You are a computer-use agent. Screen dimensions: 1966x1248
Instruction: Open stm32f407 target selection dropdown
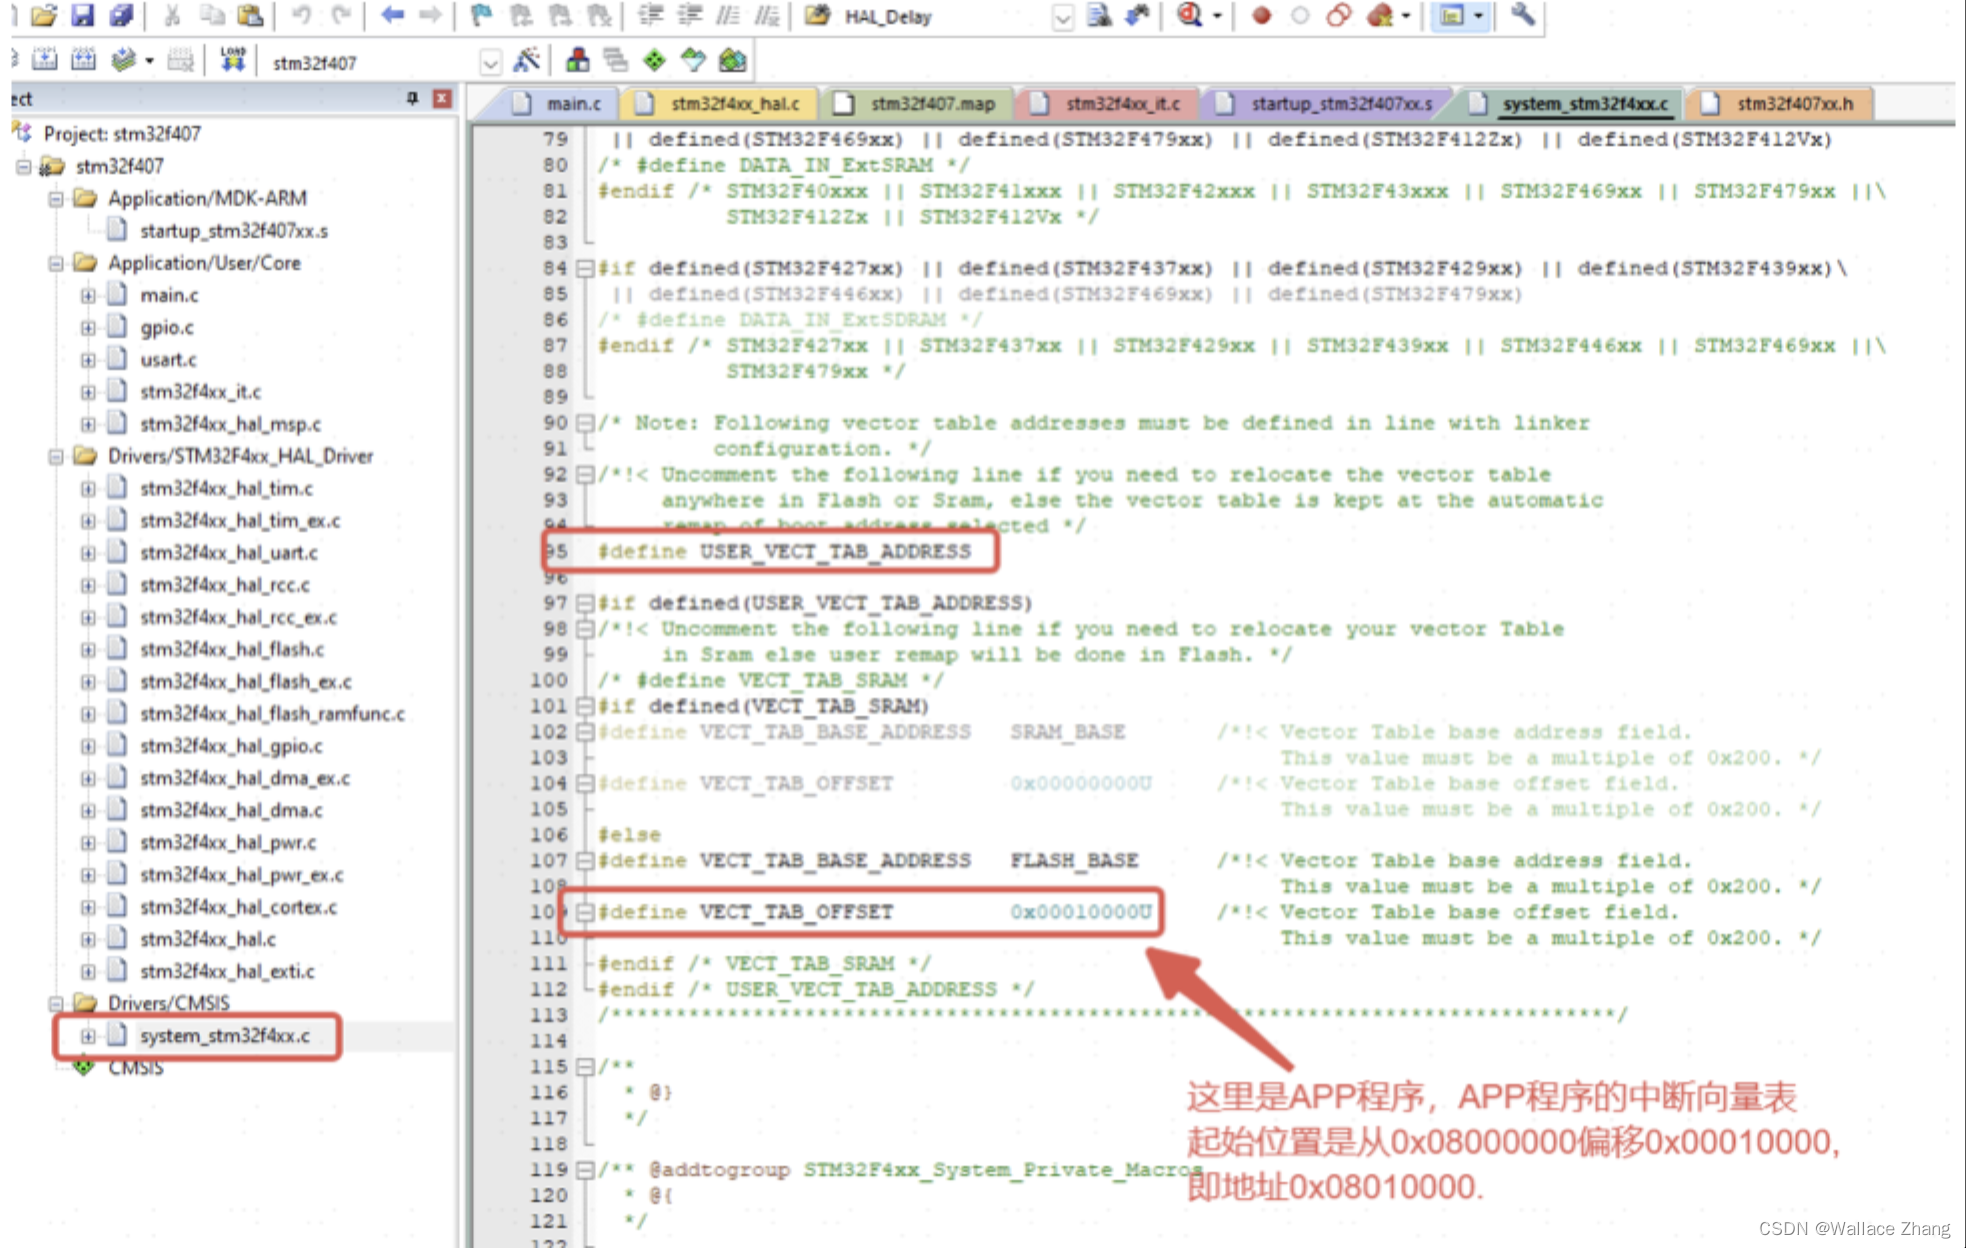click(x=490, y=63)
